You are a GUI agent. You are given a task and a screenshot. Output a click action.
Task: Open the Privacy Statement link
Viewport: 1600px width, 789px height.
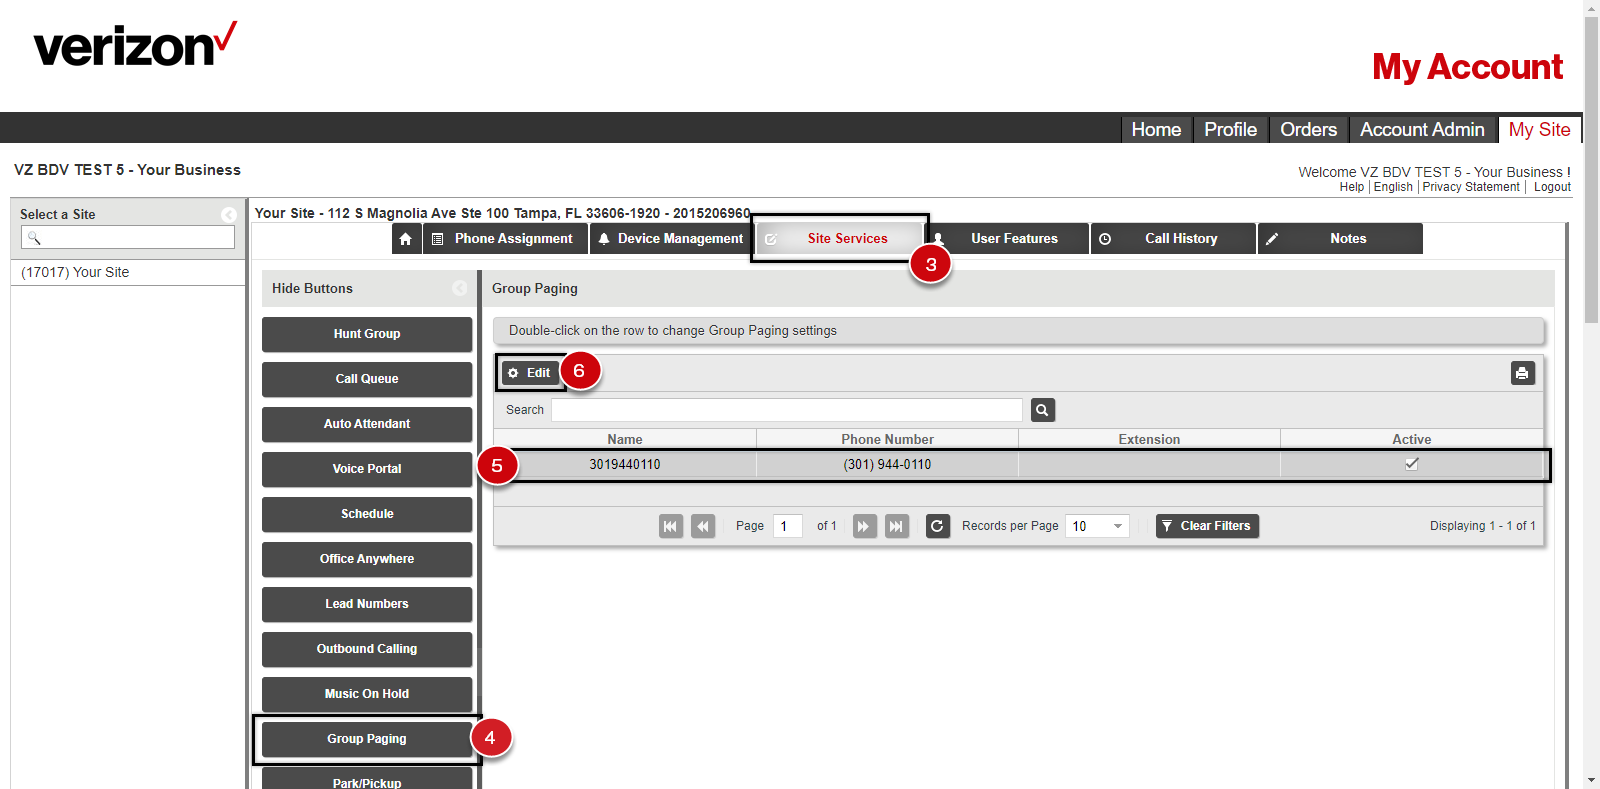(x=1471, y=187)
